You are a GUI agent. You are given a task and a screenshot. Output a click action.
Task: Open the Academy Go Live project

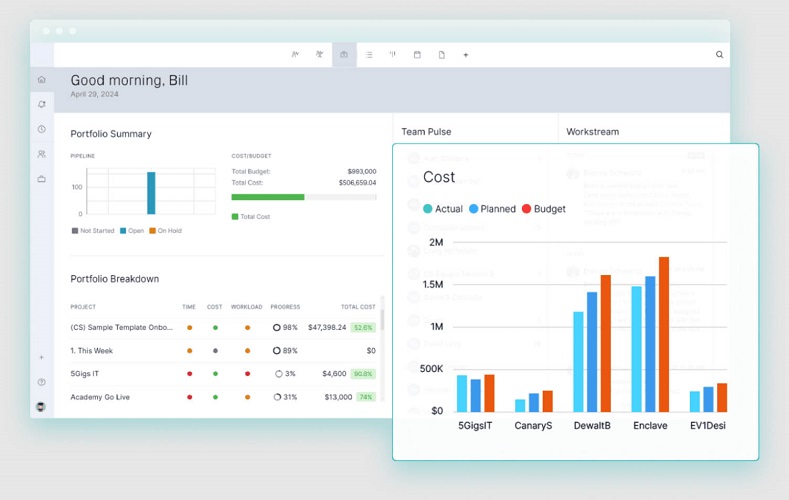point(100,397)
